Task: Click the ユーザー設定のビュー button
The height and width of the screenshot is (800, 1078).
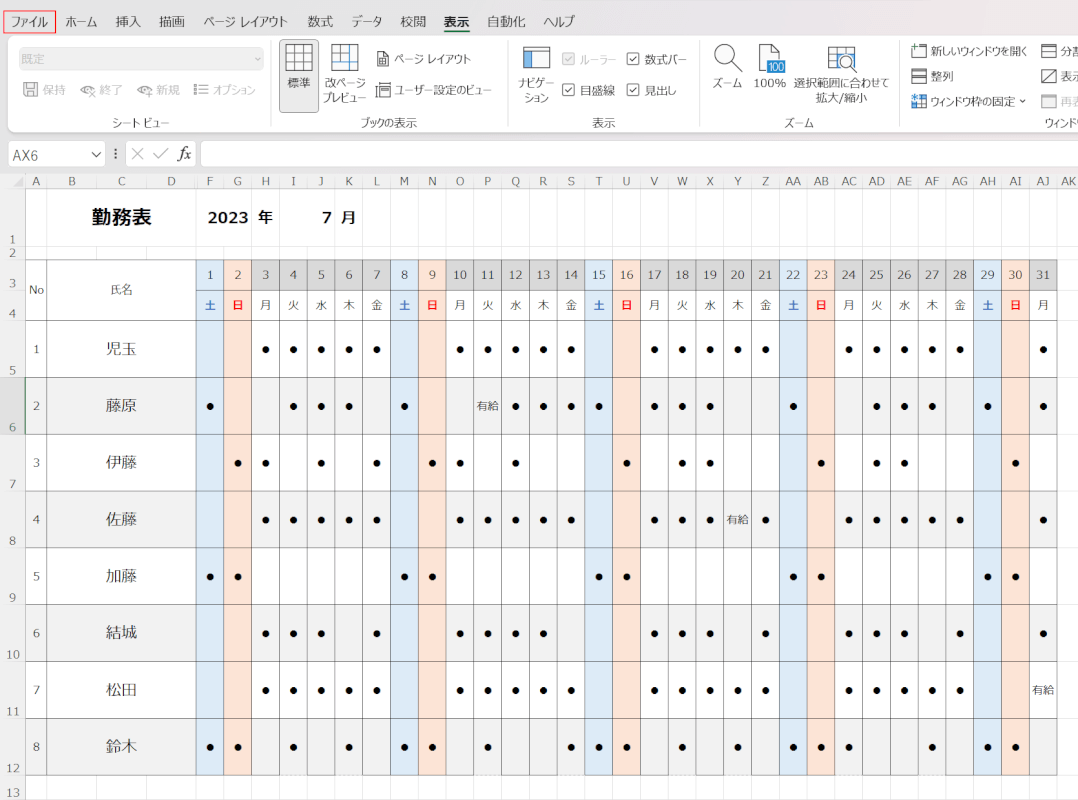Action: [433, 90]
